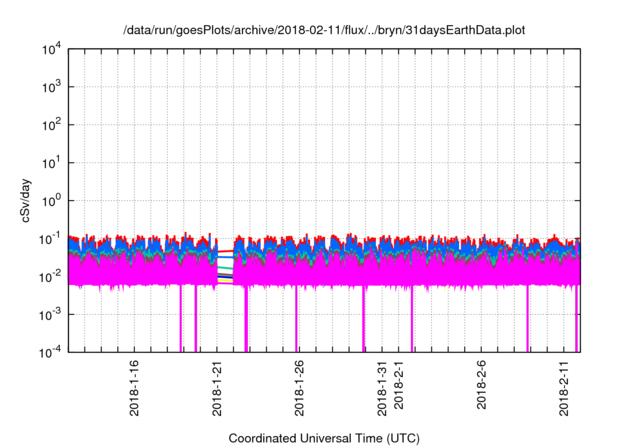640x448 pixels.
Task: Click the 10^-4 y-axis tick label
Action: [x=50, y=353]
